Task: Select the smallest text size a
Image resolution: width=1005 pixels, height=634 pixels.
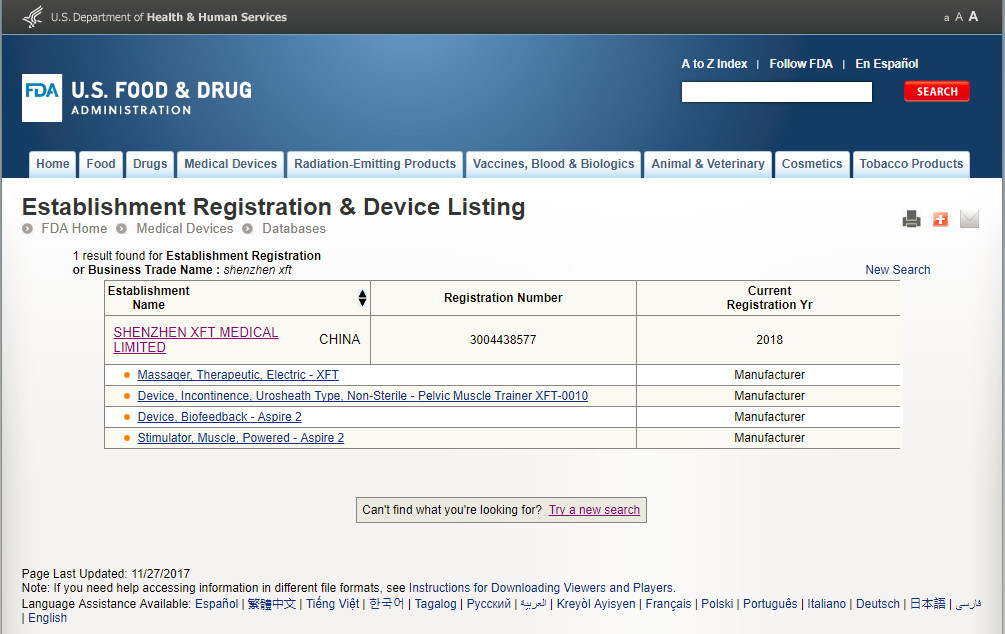Action: [x=946, y=18]
